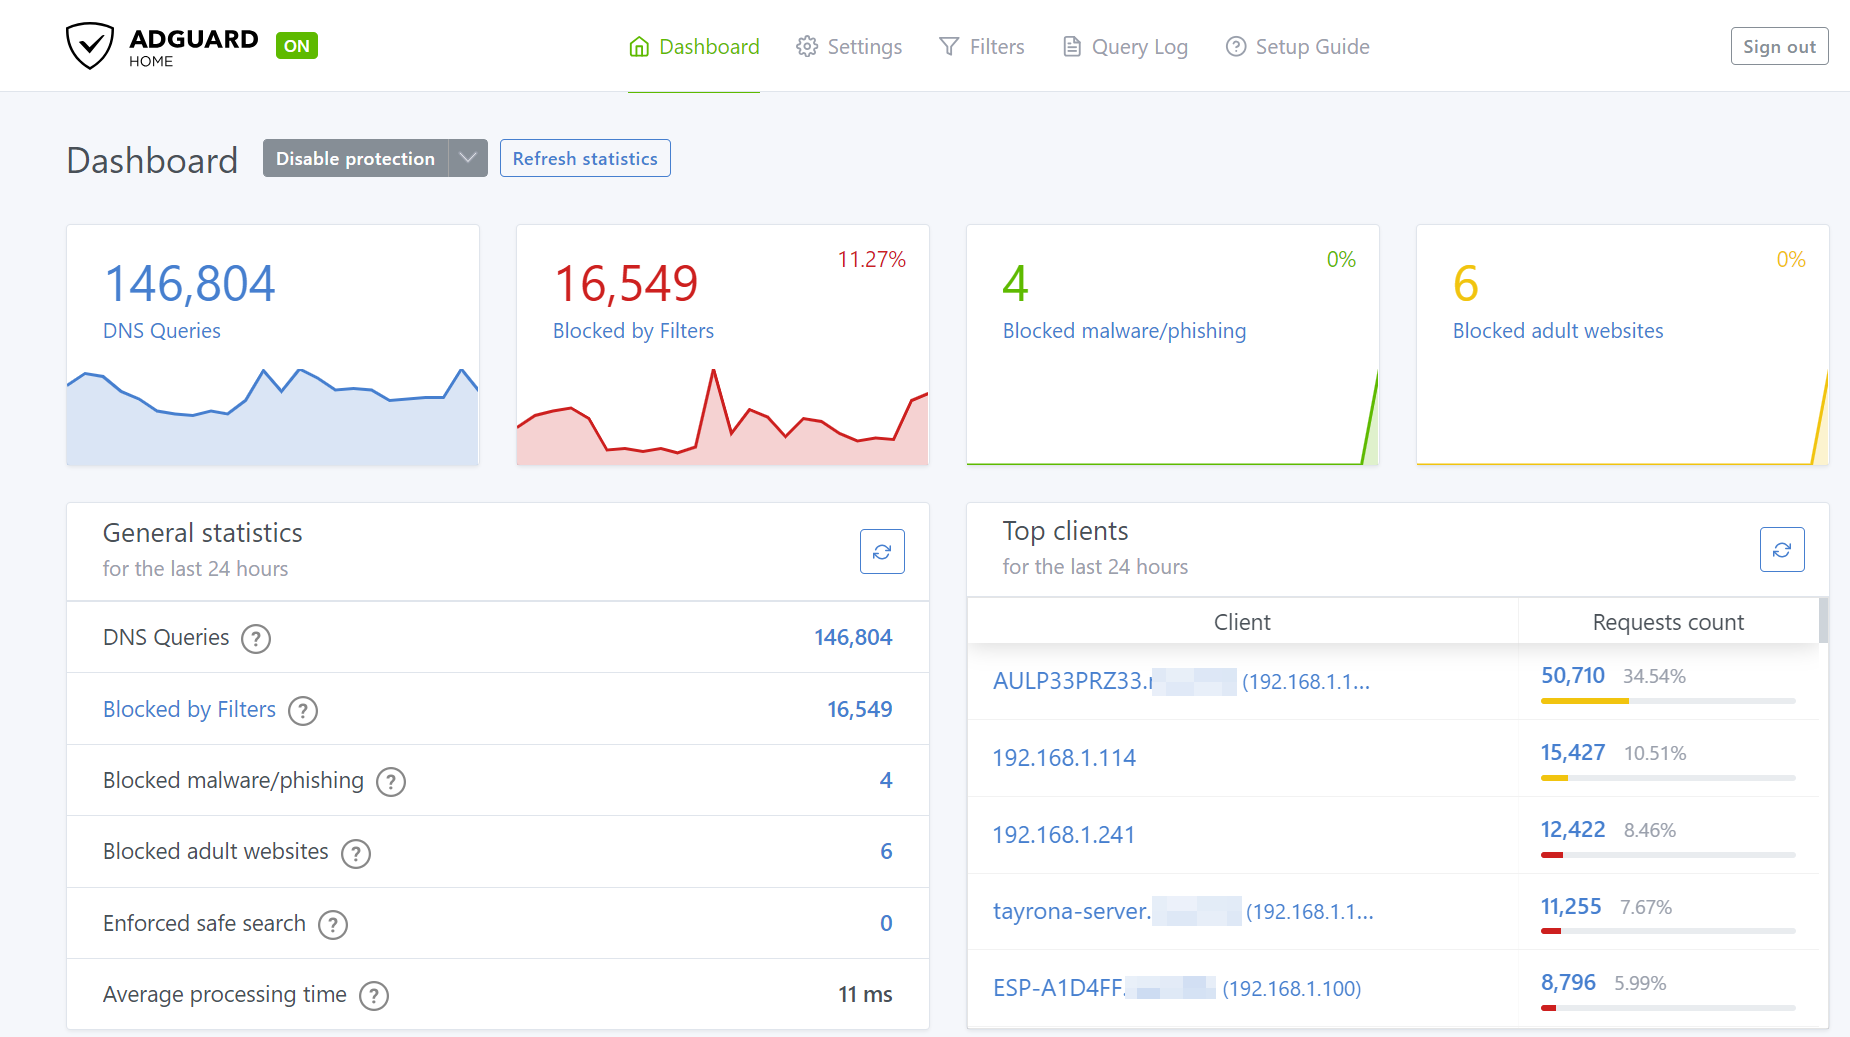This screenshot has height=1037, width=1850.
Task: Open the Blocked by Filters statistics link
Action: pyautogui.click(x=189, y=709)
